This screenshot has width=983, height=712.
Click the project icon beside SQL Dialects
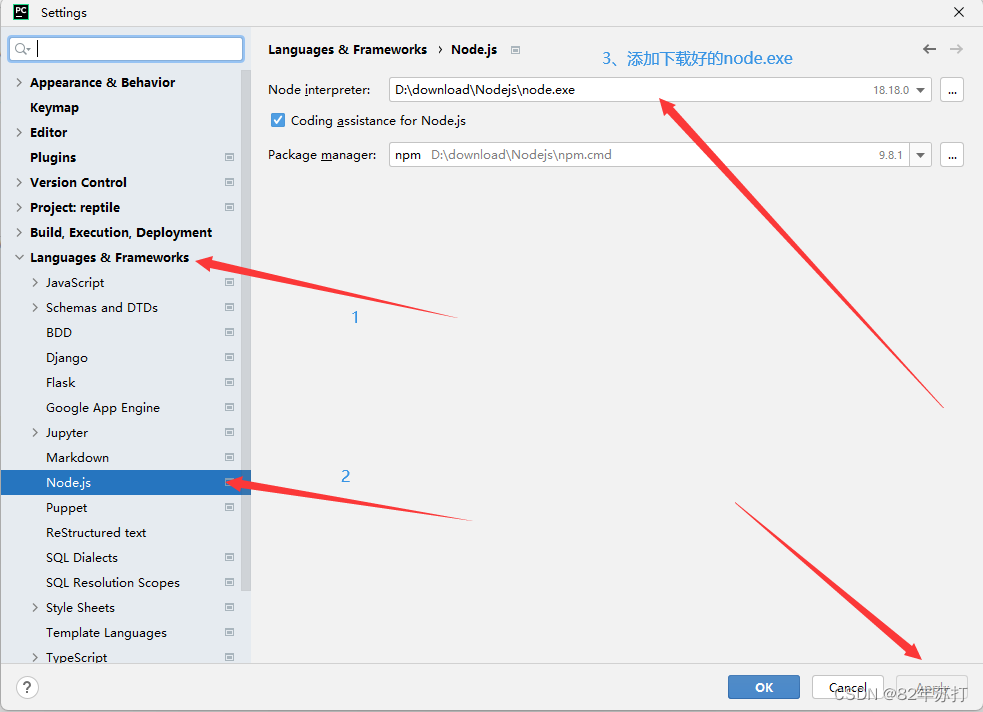click(x=229, y=557)
